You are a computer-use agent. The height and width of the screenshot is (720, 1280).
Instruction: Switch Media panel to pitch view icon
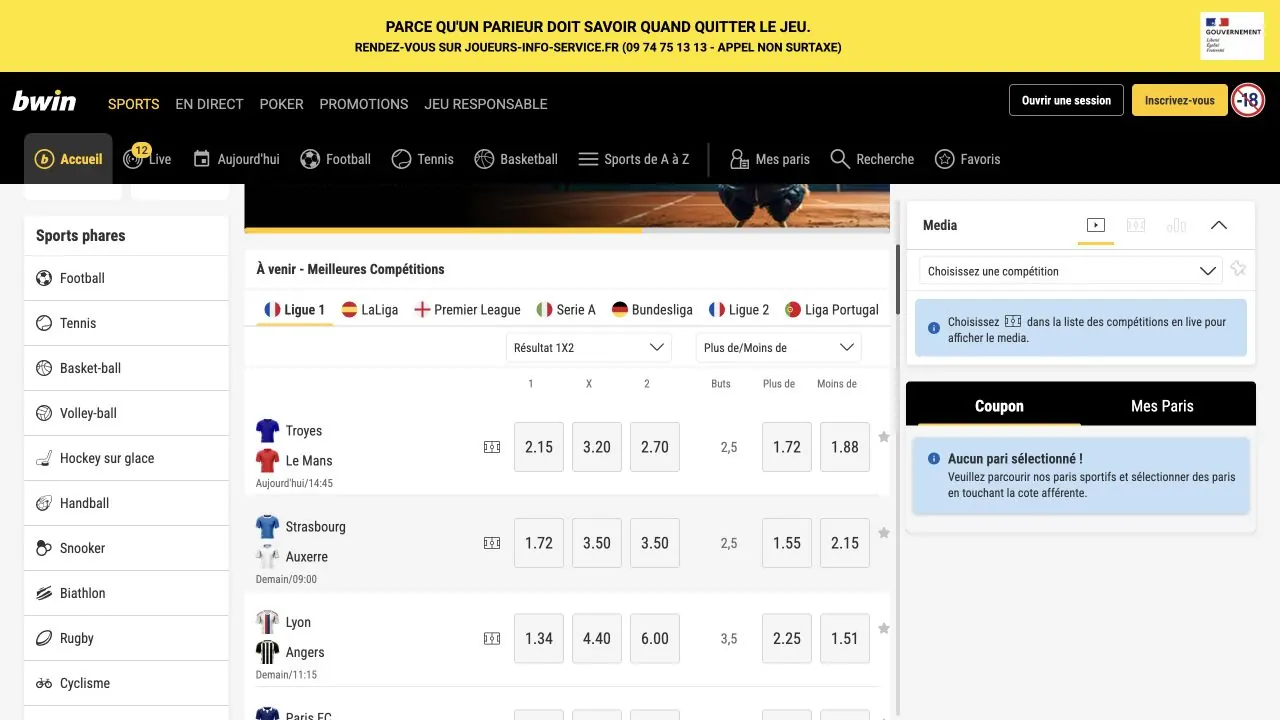(1136, 225)
